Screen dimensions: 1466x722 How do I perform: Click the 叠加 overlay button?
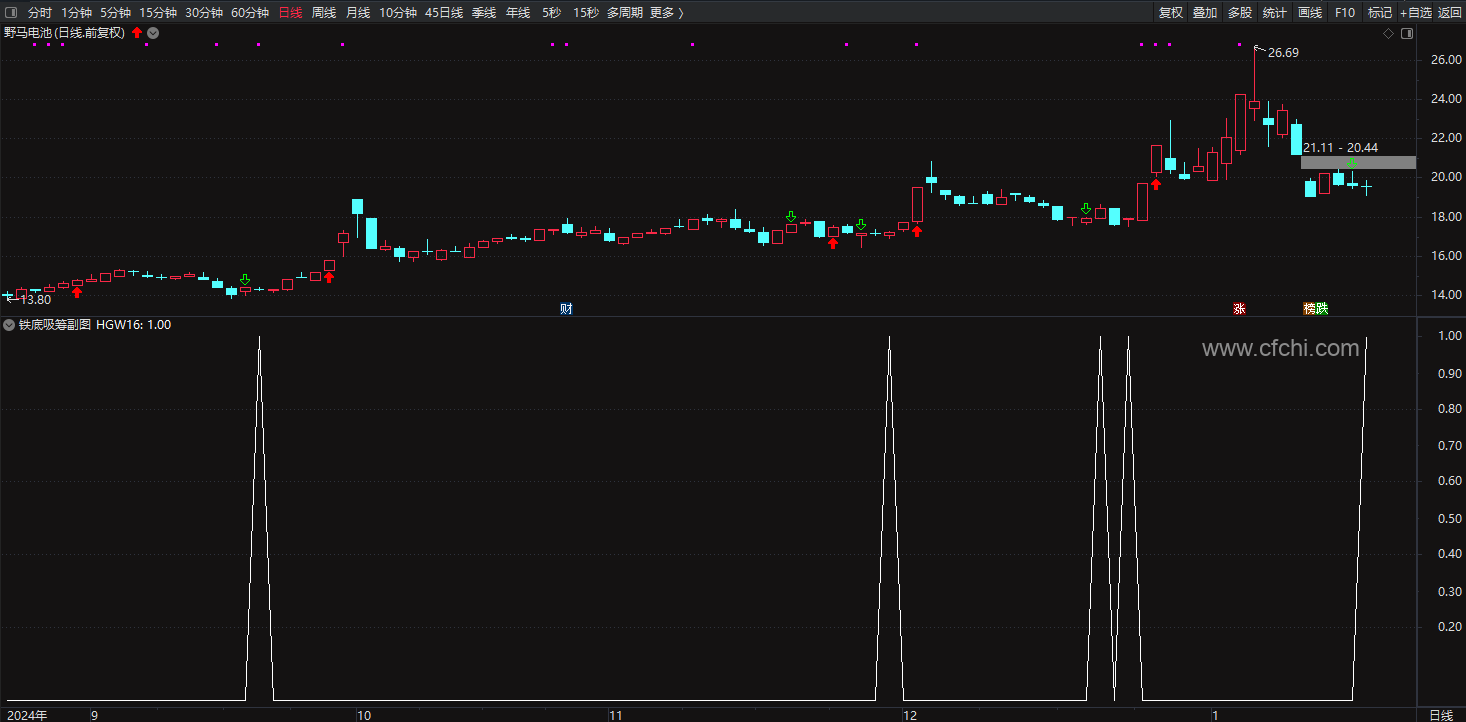click(1205, 13)
